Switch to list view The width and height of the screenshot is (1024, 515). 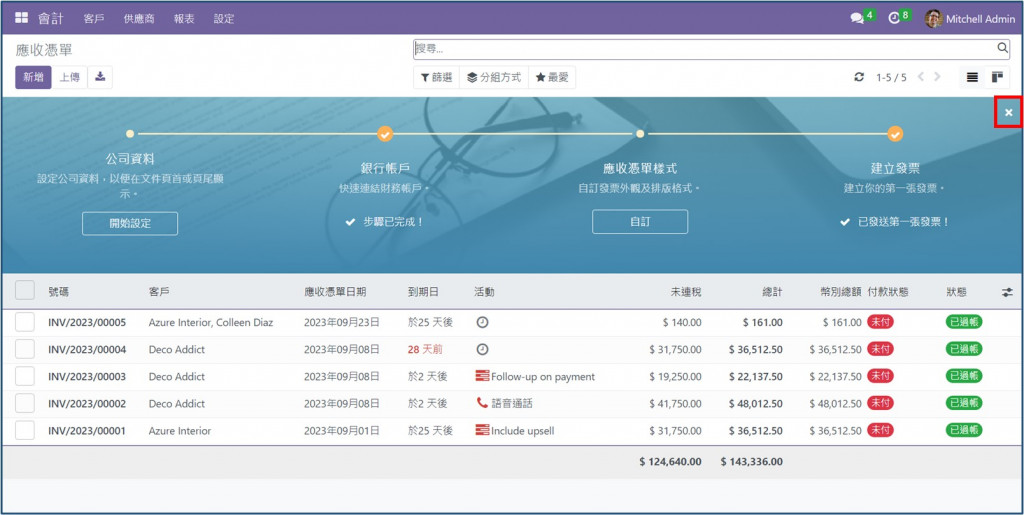pyautogui.click(x=972, y=77)
